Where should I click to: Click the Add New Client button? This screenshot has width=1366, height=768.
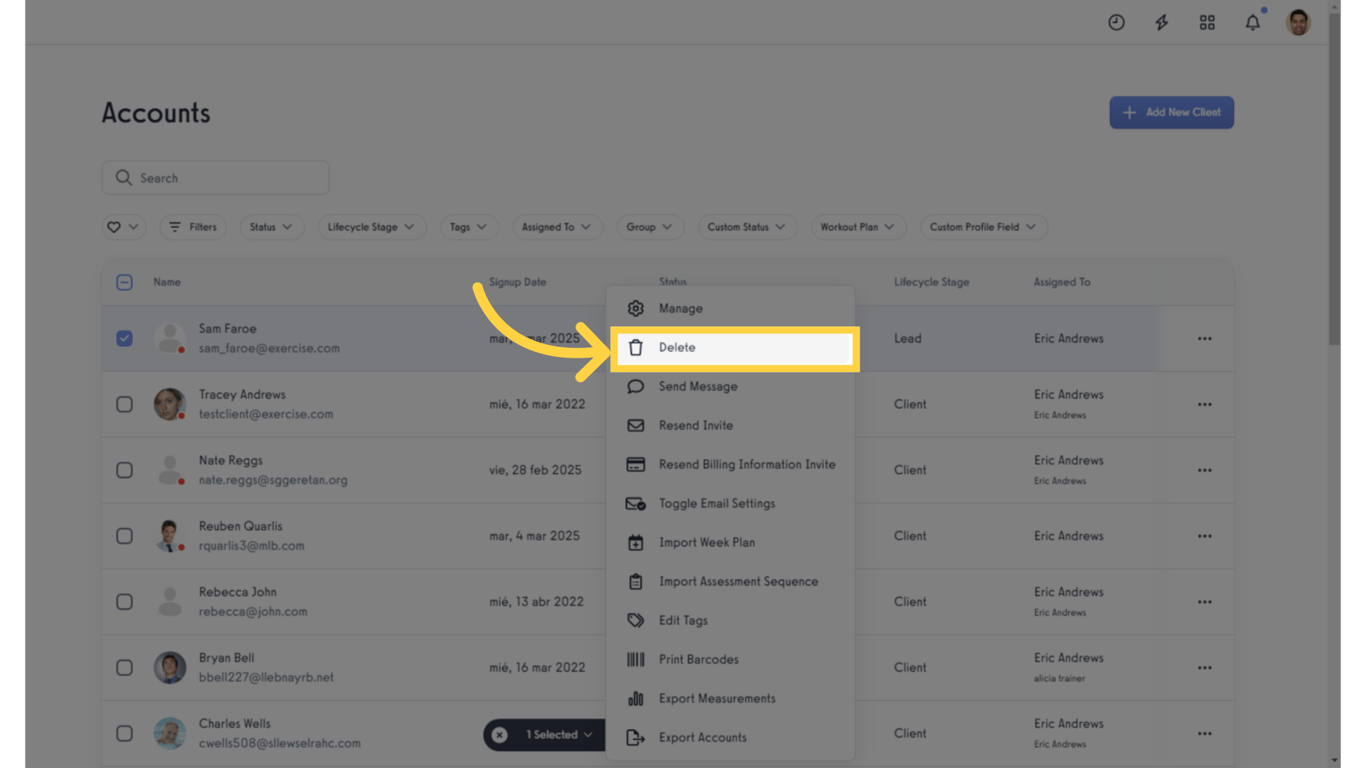point(1171,112)
